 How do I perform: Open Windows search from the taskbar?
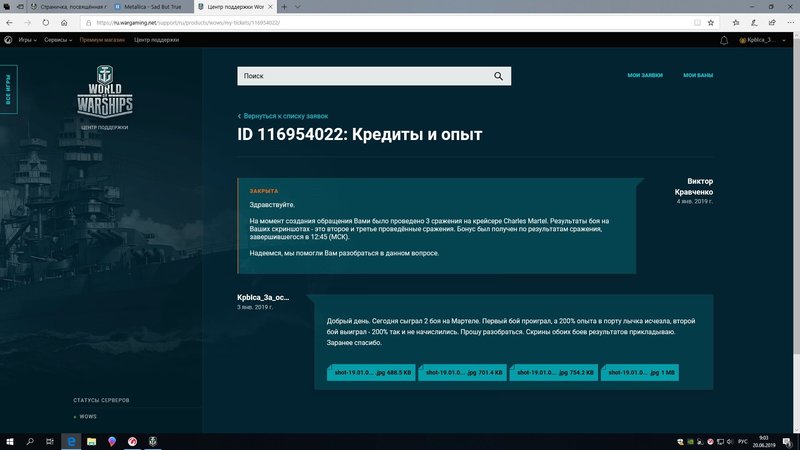pos(30,441)
